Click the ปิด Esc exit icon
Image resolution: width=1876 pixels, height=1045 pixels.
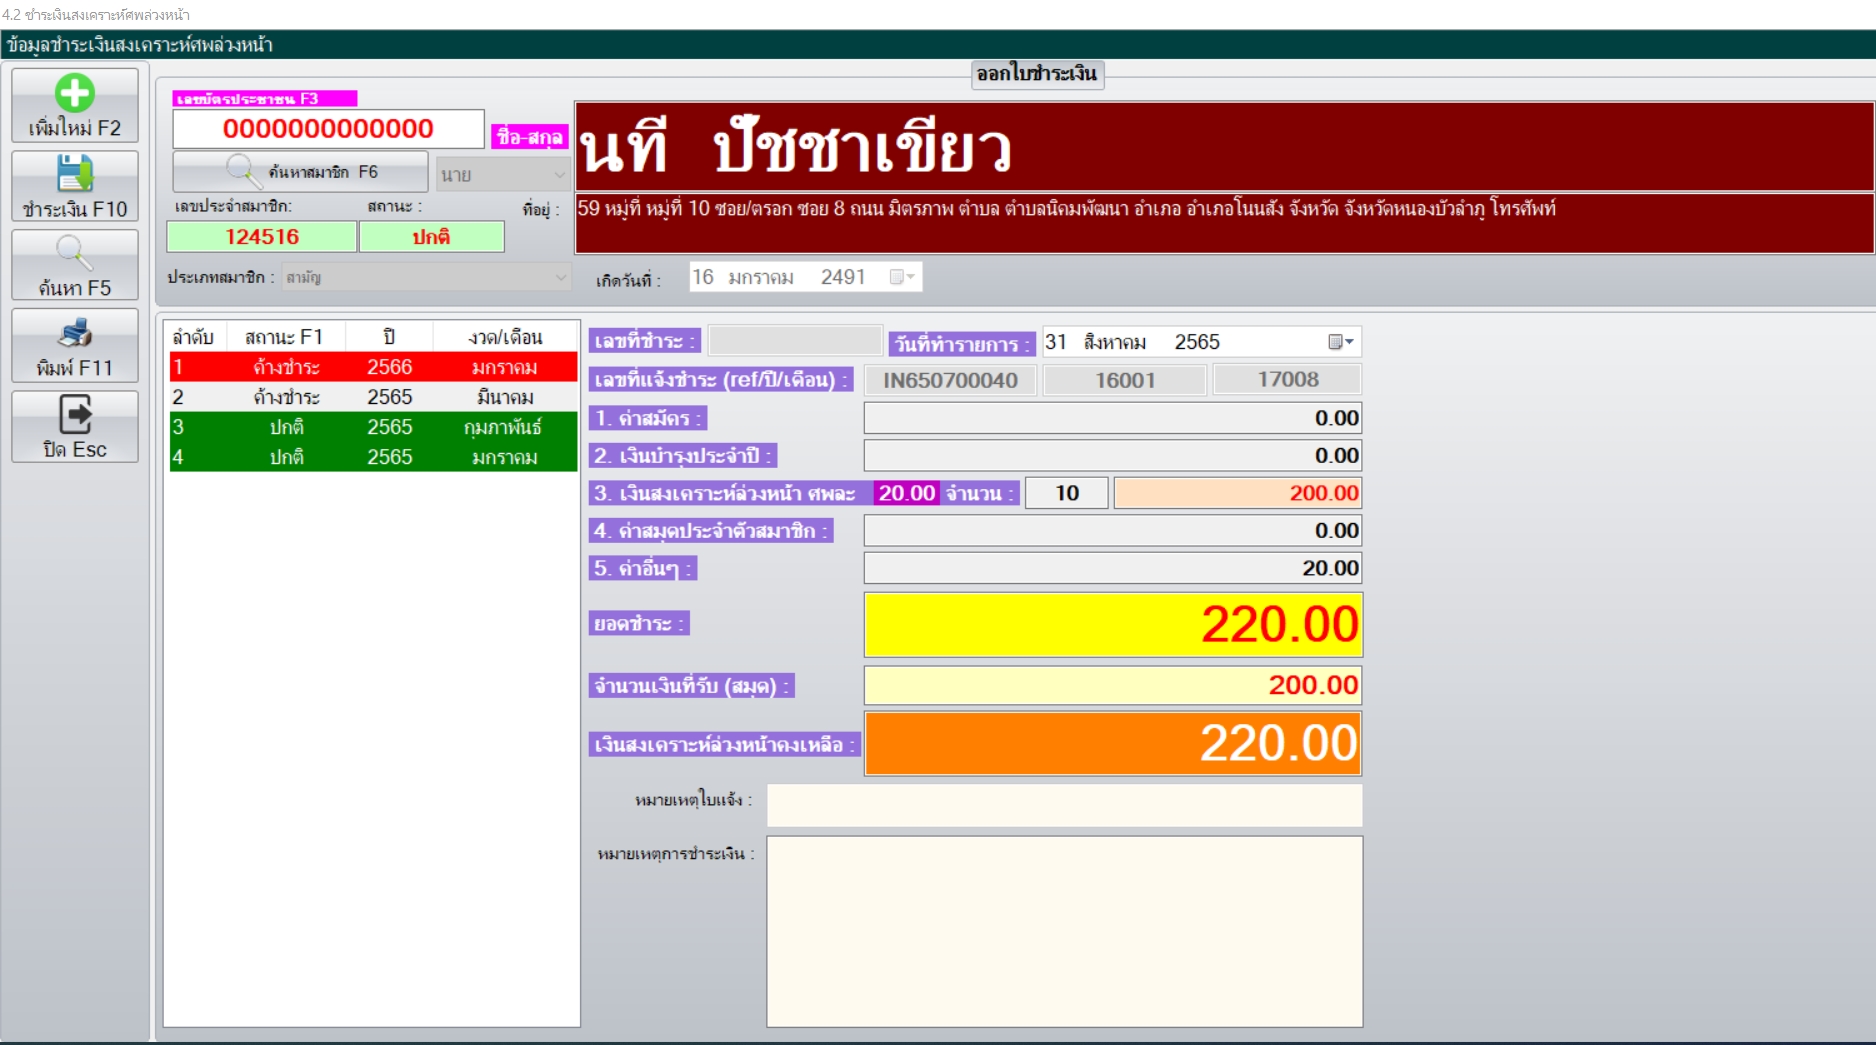point(74,415)
